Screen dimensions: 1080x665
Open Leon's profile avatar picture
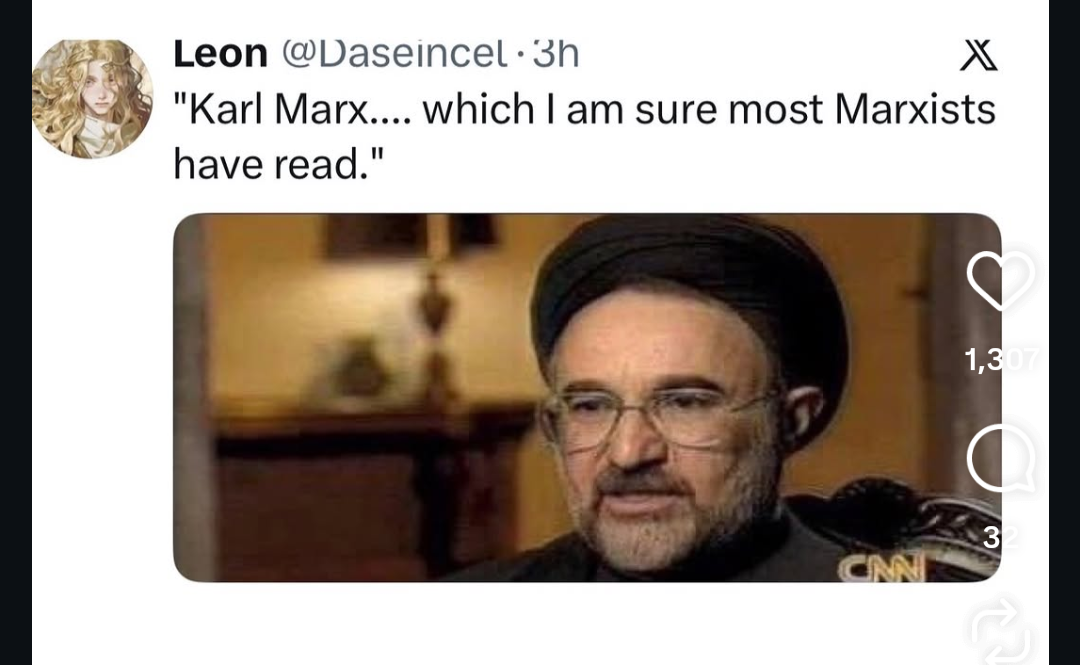[x=92, y=99]
